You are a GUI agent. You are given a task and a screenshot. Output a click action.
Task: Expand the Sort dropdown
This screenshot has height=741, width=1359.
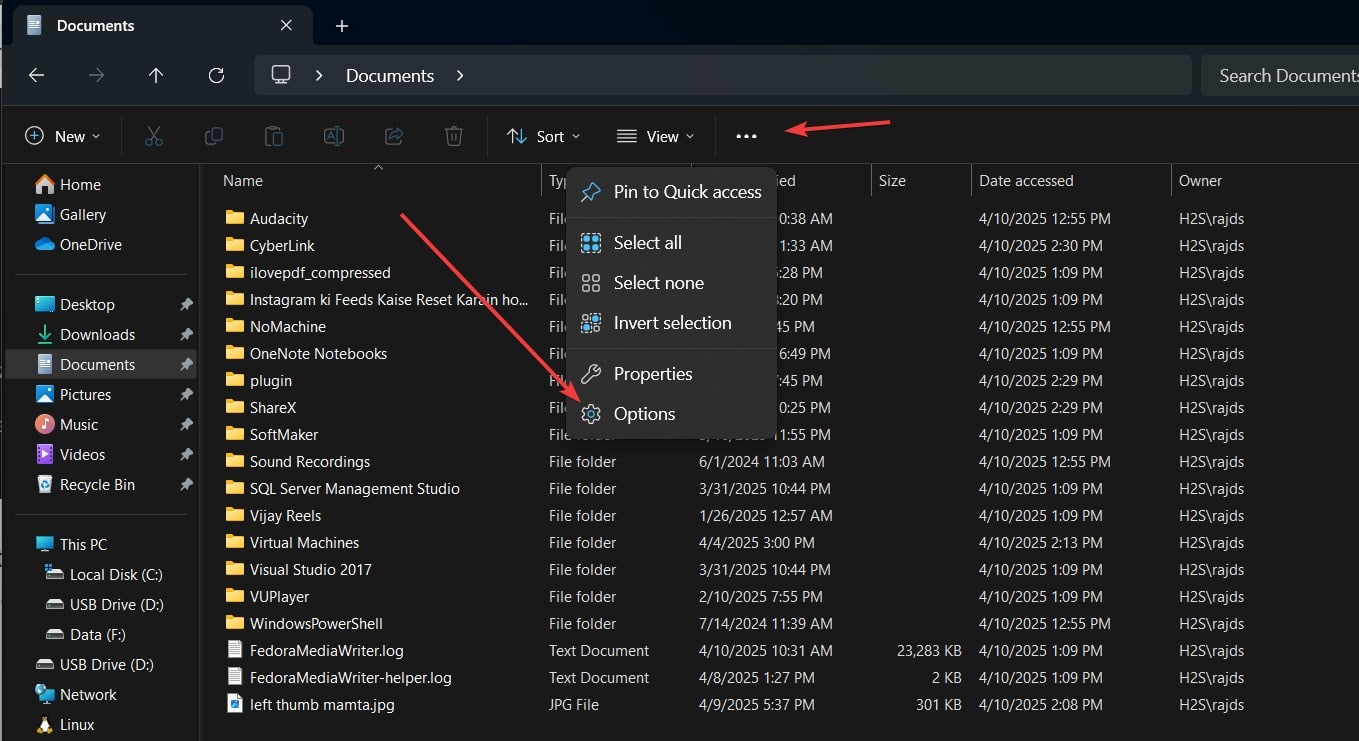tap(543, 136)
